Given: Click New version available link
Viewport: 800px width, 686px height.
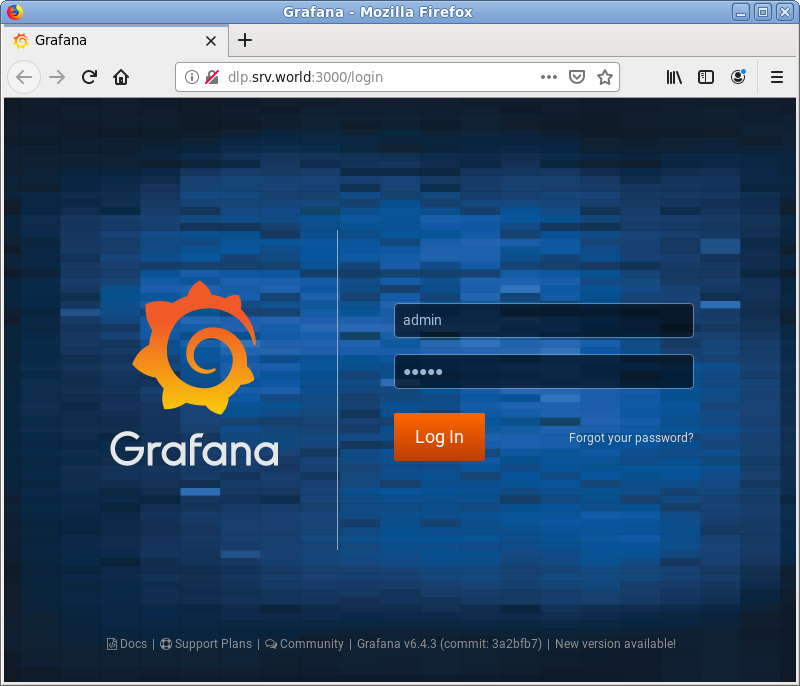Looking at the screenshot, I should click(x=615, y=644).
